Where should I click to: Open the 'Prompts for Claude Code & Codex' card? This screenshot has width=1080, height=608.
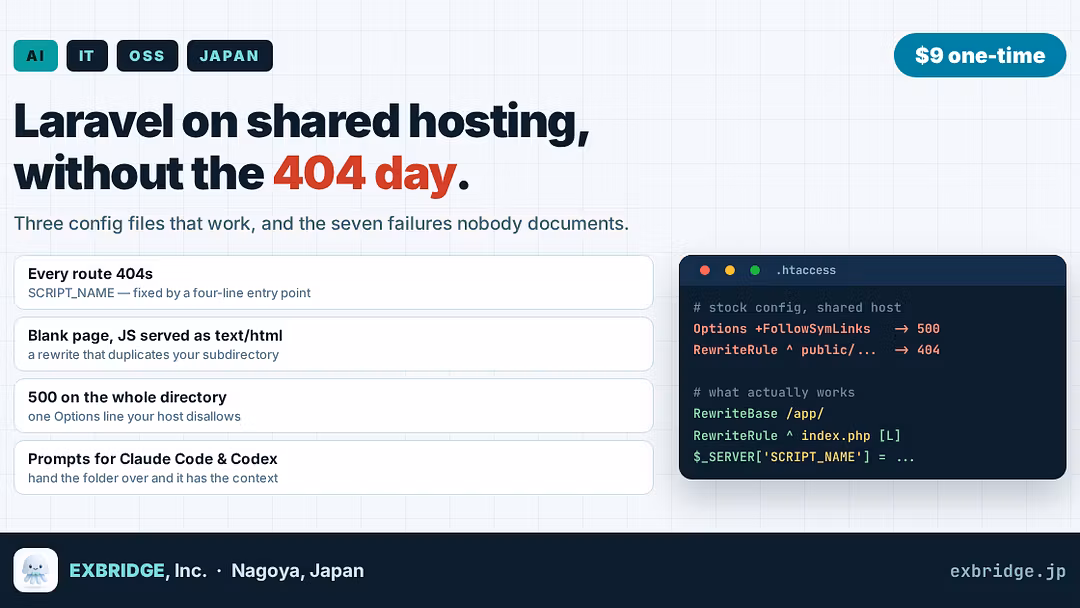[333, 468]
